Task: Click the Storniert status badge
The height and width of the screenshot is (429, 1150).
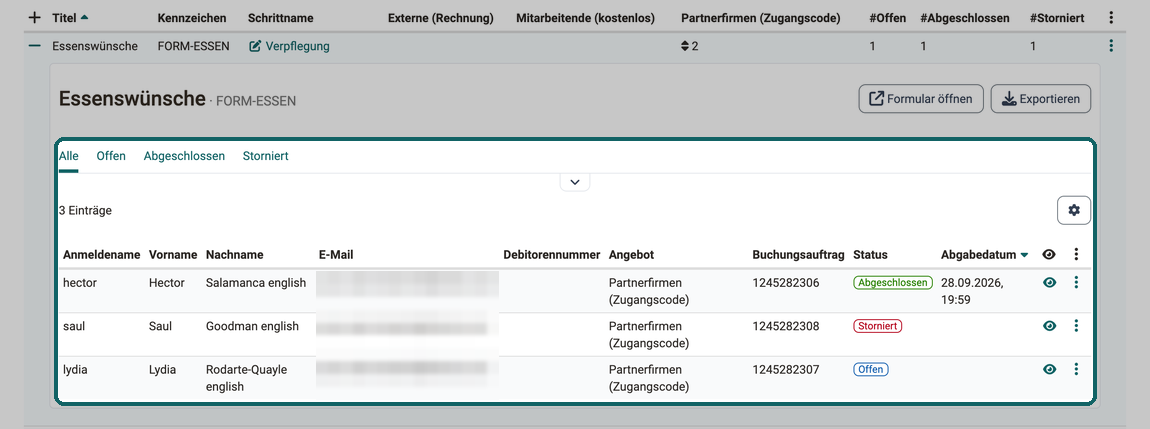Action: (878, 326)
